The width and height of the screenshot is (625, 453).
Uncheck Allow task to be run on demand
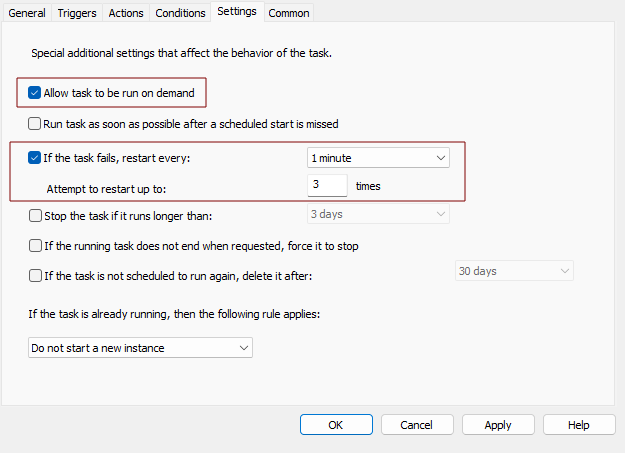[x=35, y=93]
